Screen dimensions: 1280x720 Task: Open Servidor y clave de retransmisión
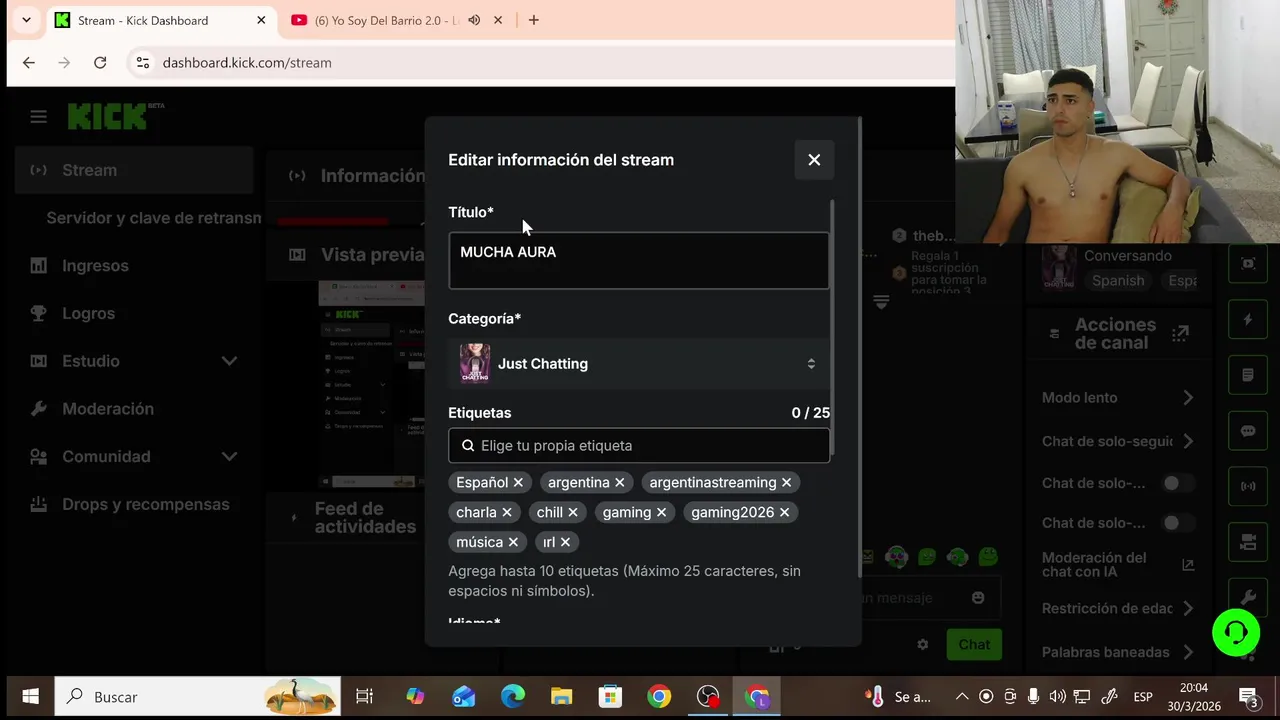[154, 218]
